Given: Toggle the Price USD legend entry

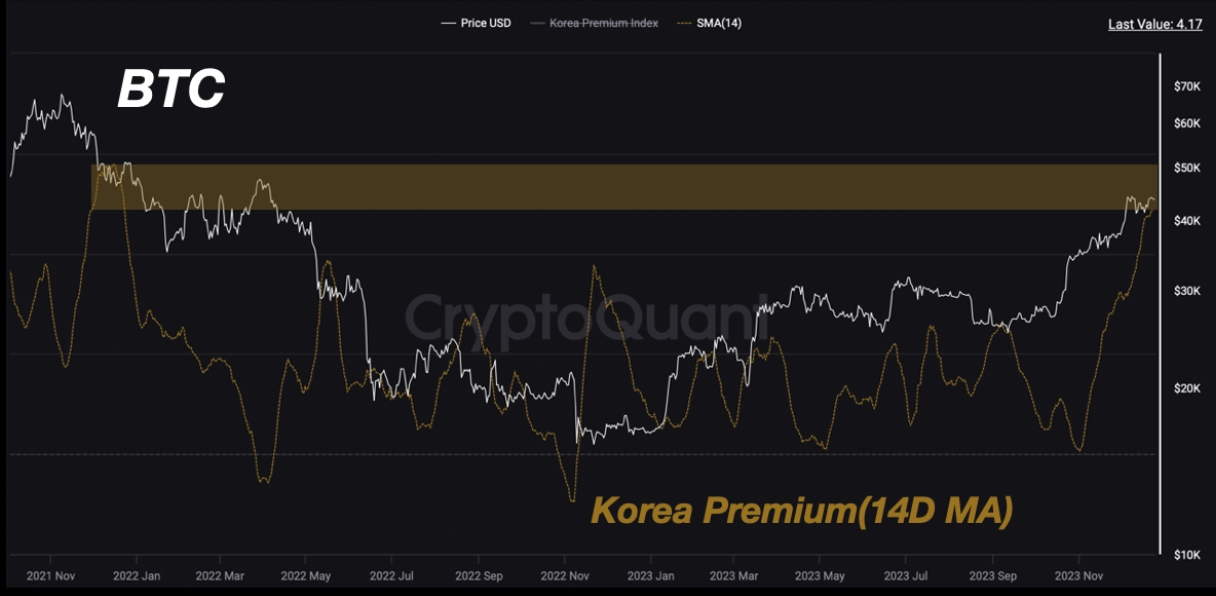Looking at the screenshot, I should tap(485, 23).
